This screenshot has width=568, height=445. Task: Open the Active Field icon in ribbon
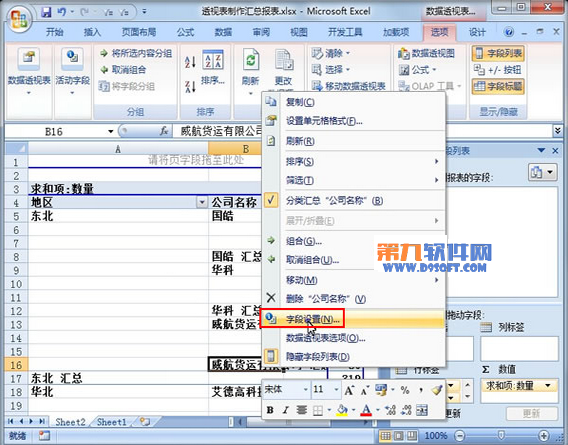72,58
